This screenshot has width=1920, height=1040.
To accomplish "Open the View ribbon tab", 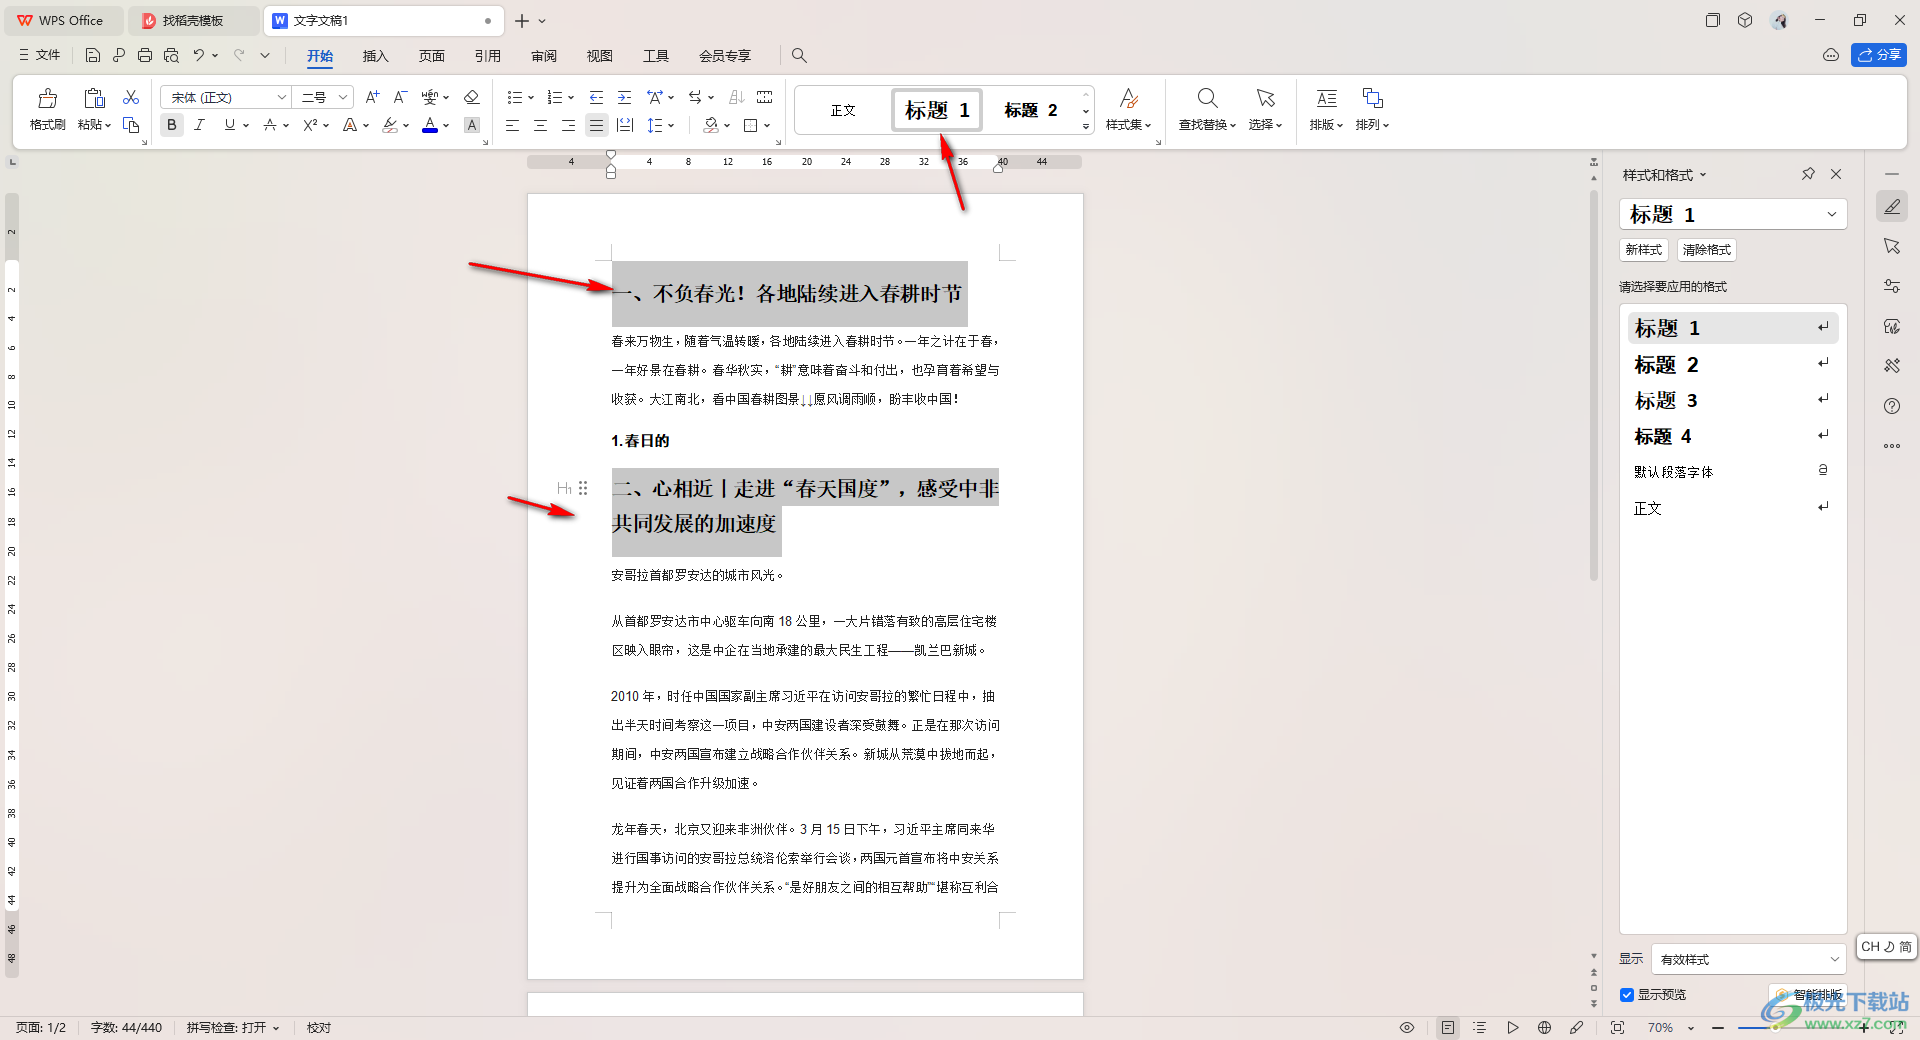I will [x=600, y=56].
